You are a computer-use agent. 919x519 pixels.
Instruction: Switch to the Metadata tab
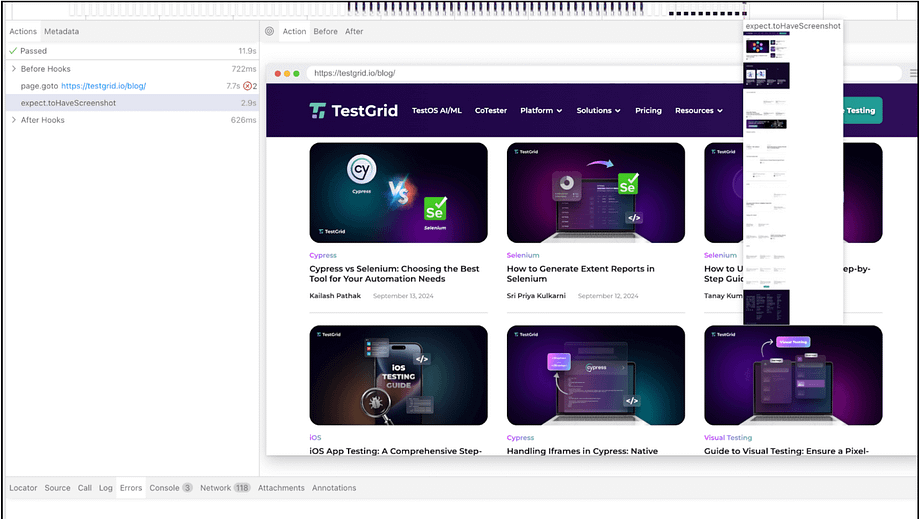click(x=62, y=31)
